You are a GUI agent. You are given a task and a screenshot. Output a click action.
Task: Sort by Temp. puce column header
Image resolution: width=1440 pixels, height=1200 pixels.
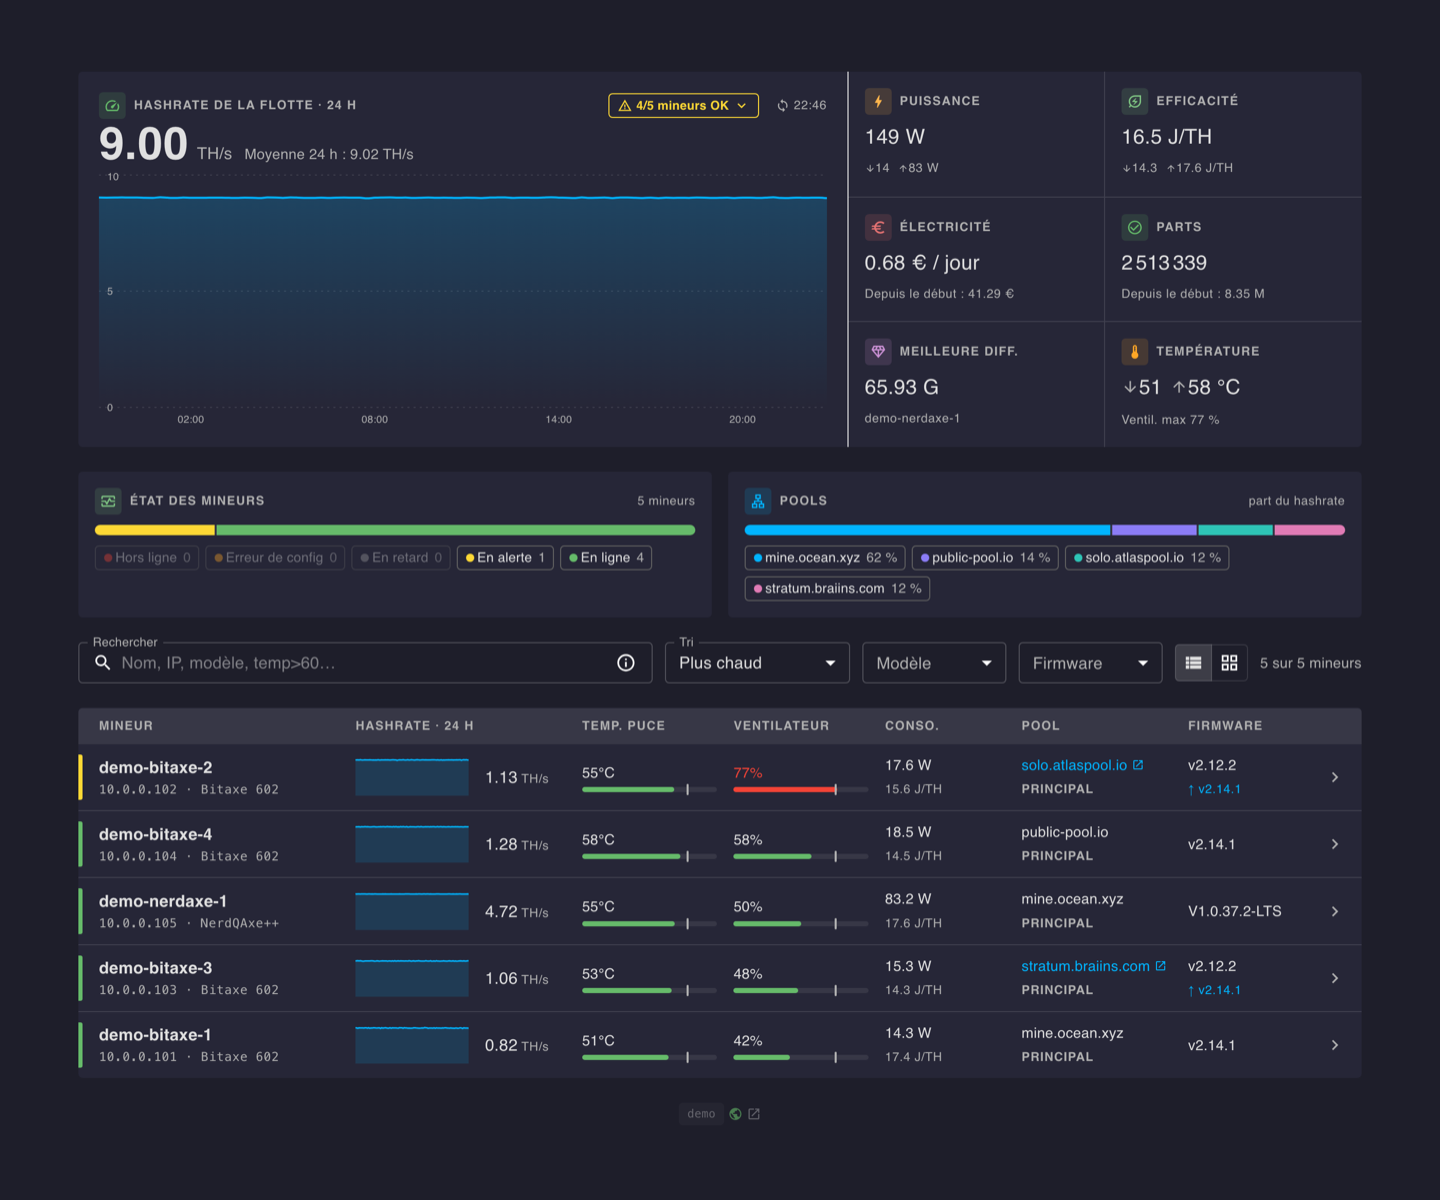[623, 726]
